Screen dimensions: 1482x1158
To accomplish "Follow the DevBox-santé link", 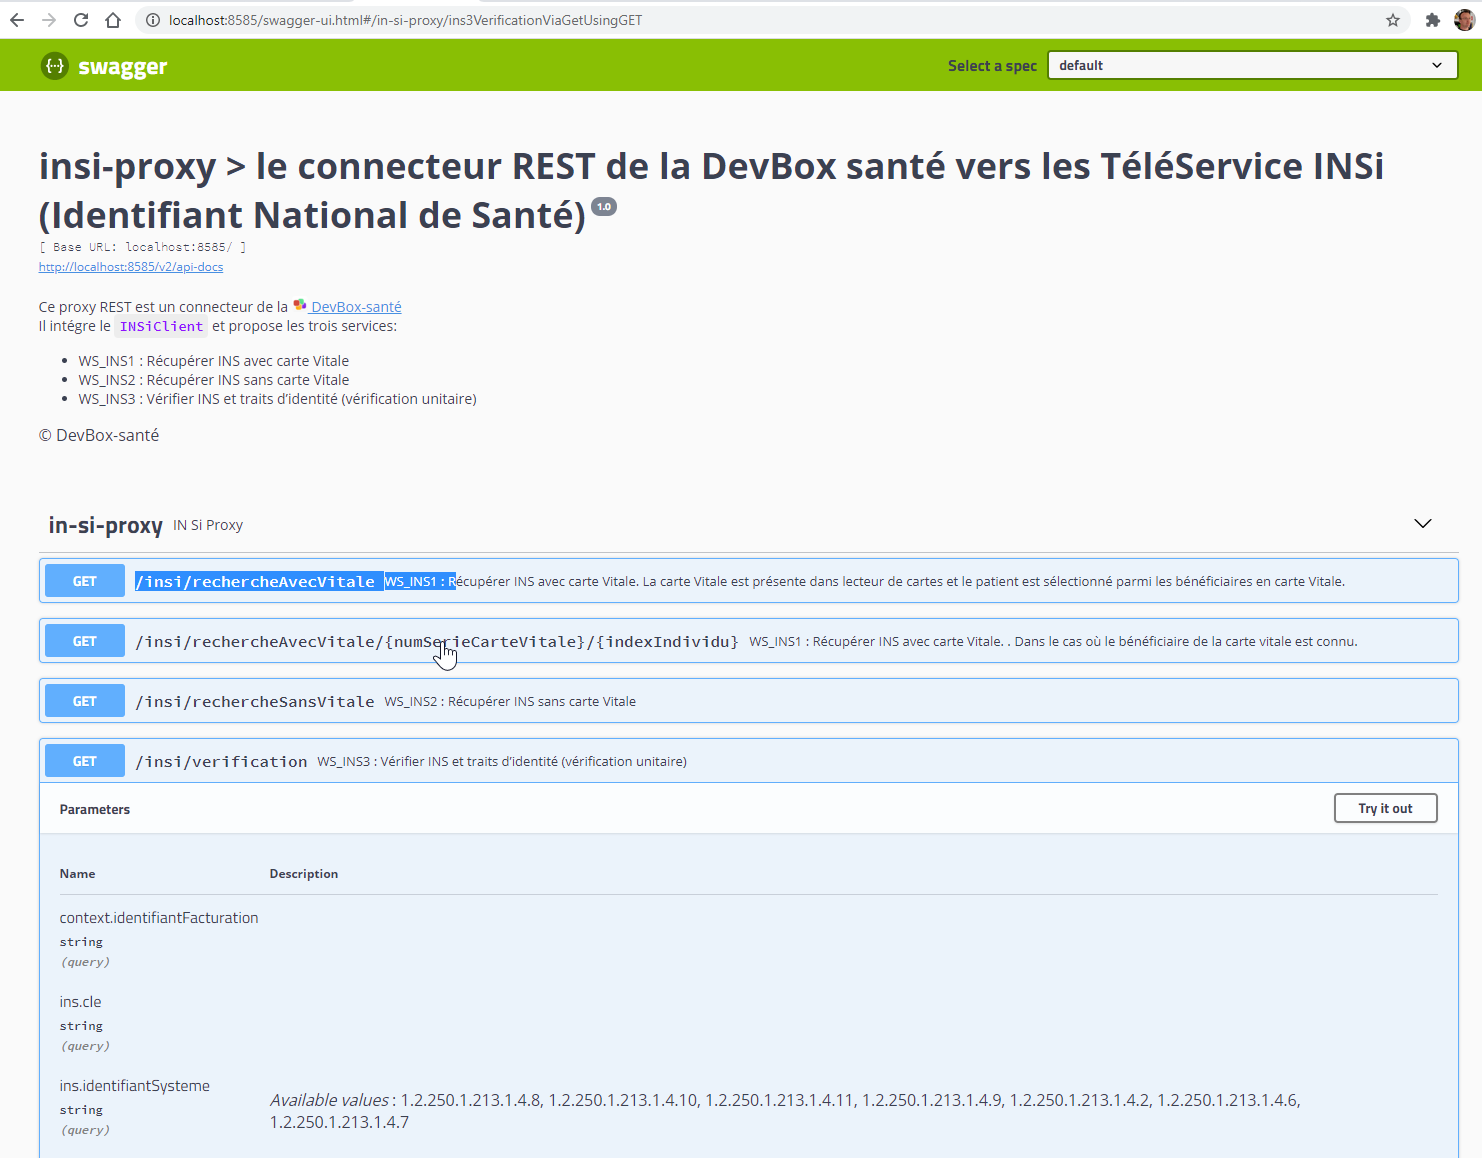I will click(356, 307).
